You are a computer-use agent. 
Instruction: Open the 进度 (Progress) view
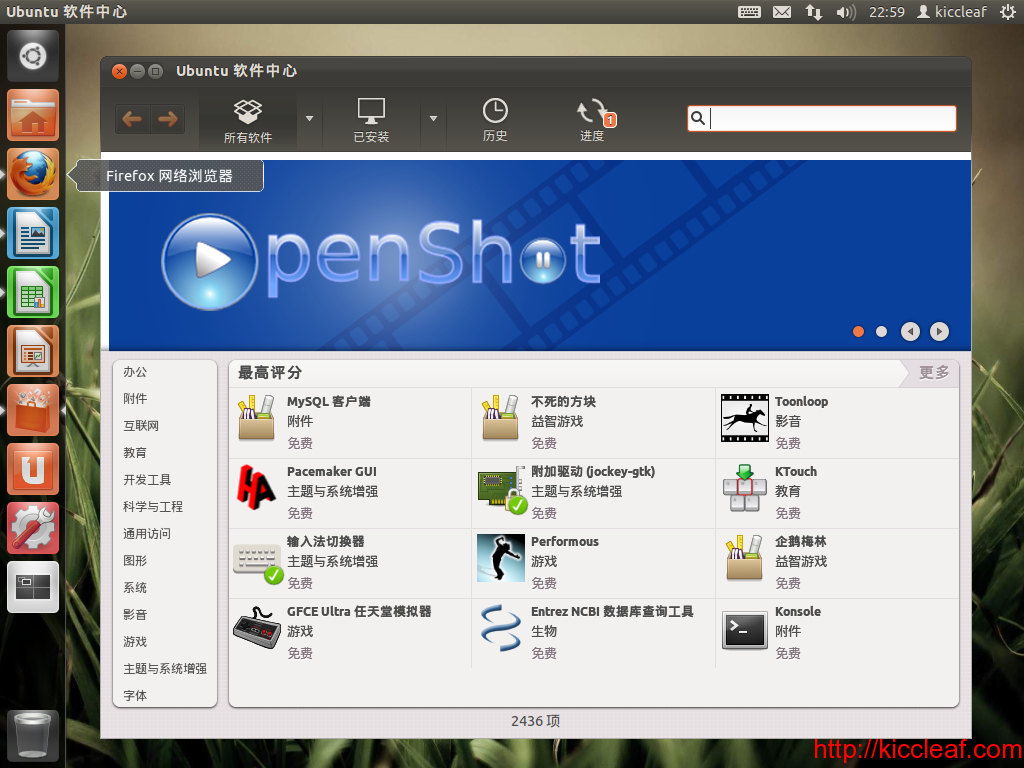tap(593, 120)
